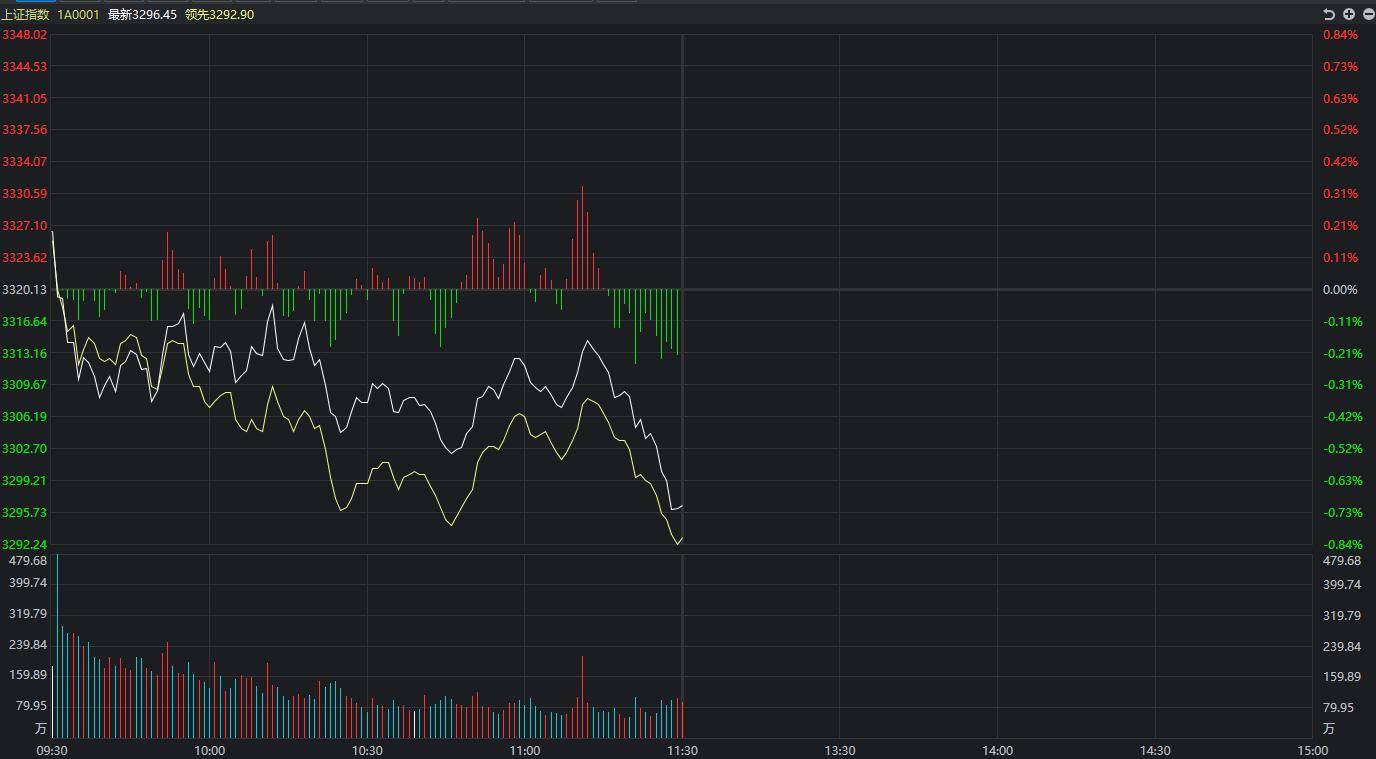This screenshot has height=759, width=1376.
Task: Select the 10:30 time axis marker
Action: coord(367,750)
